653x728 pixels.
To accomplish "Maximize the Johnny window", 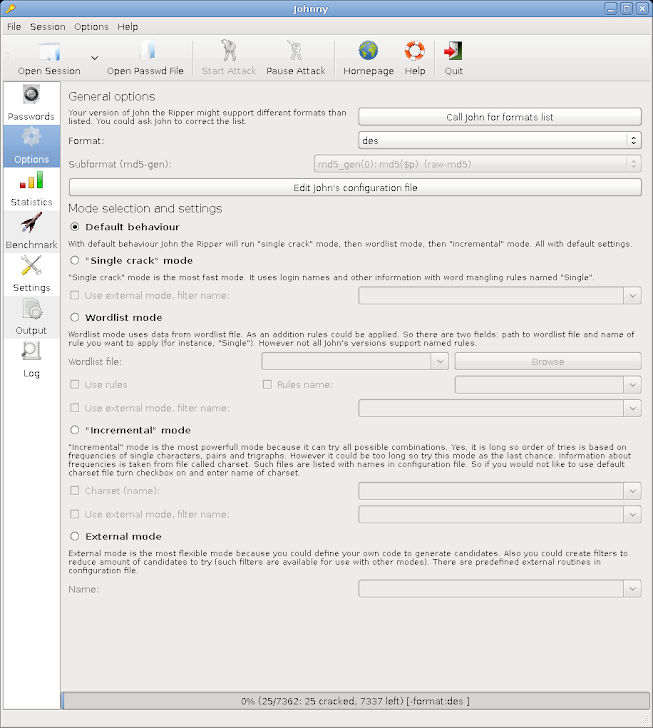I will click(x=627, y=8).
